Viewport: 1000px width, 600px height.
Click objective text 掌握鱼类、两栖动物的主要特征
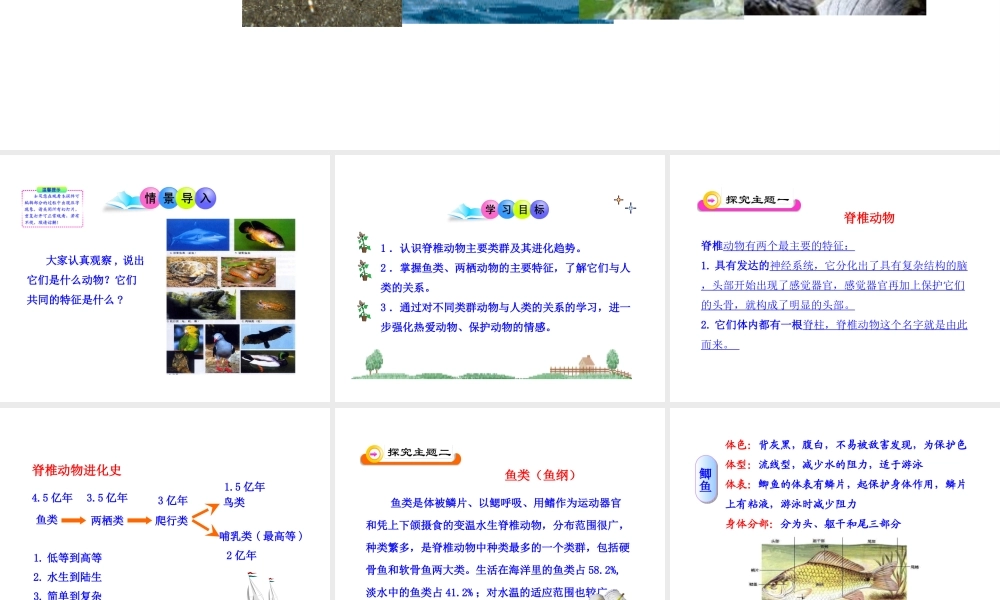[477, 268]
